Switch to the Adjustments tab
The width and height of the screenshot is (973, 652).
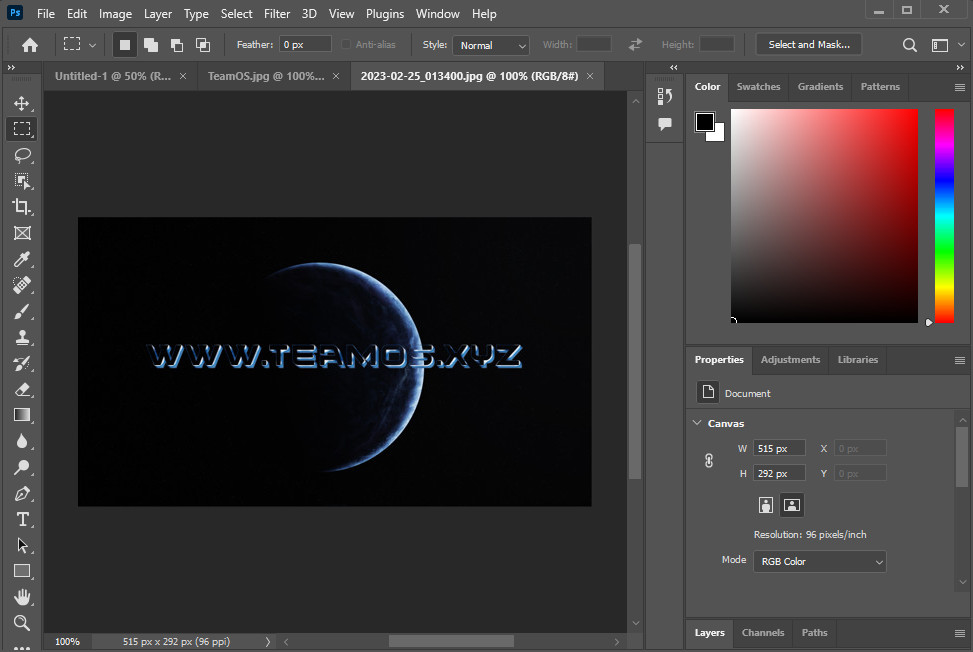coord(791,360)
